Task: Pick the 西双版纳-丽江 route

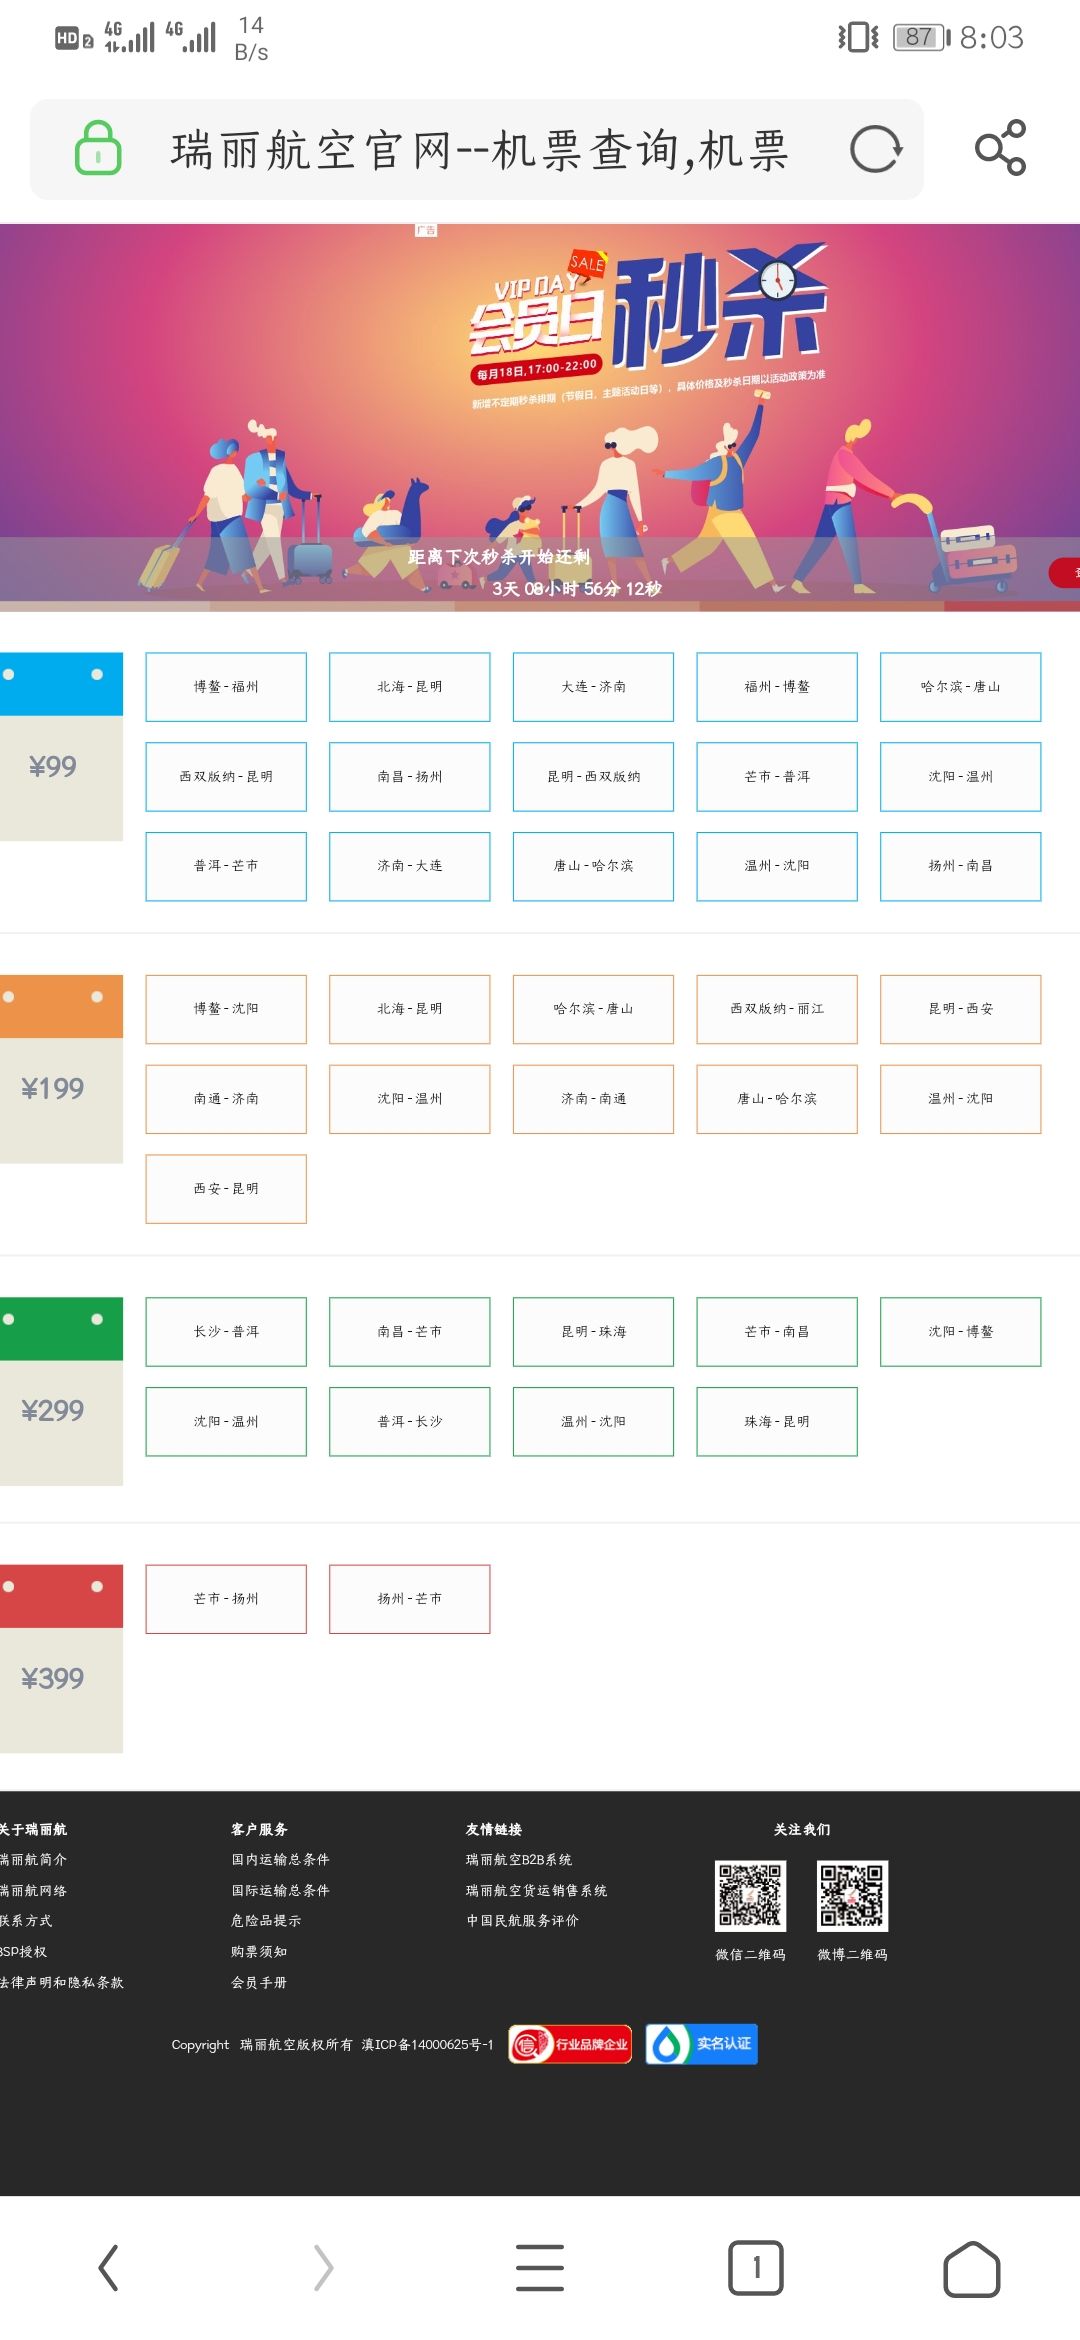Action: tap(777, 1009)
